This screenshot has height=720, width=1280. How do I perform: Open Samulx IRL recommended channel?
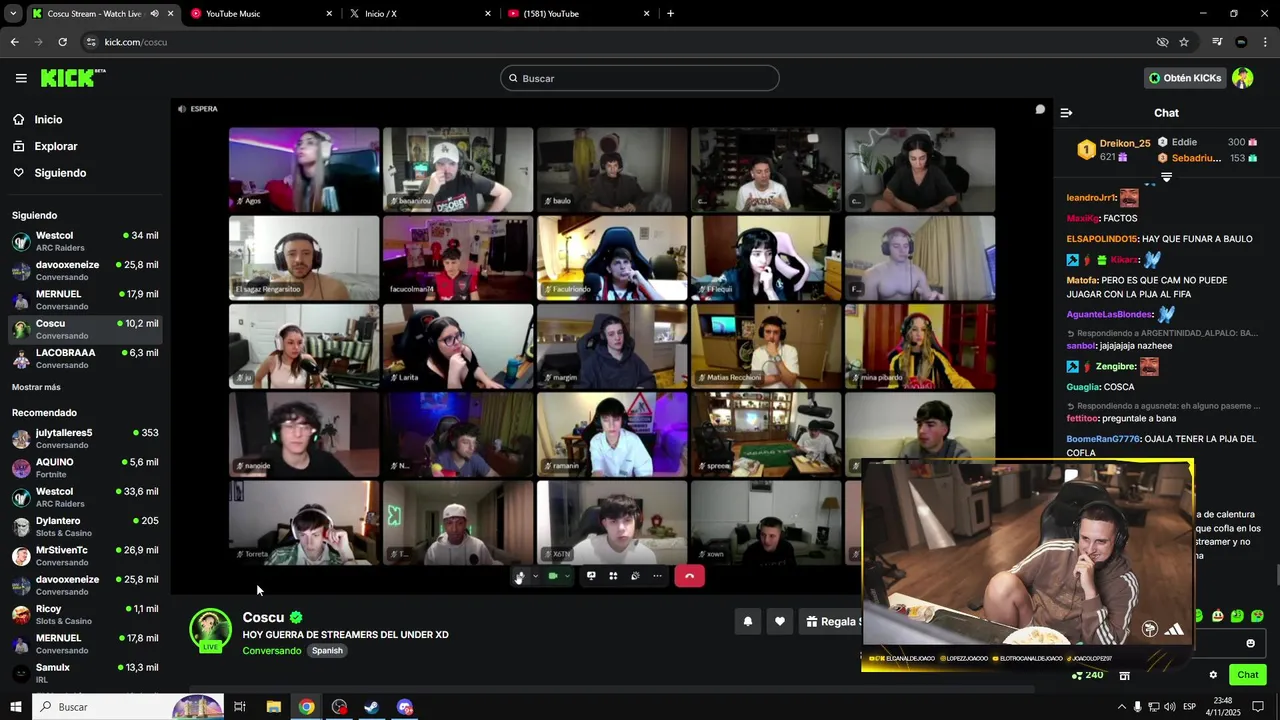85,673
